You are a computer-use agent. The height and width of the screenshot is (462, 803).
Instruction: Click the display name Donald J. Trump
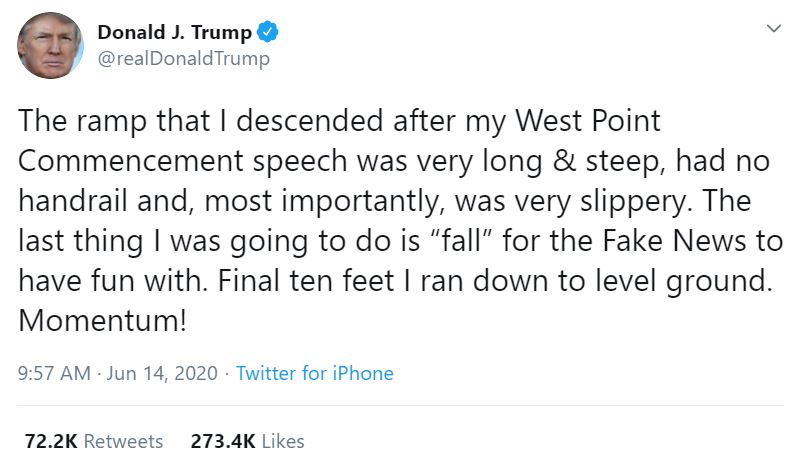pyautogui.click(x=175, y=32)
